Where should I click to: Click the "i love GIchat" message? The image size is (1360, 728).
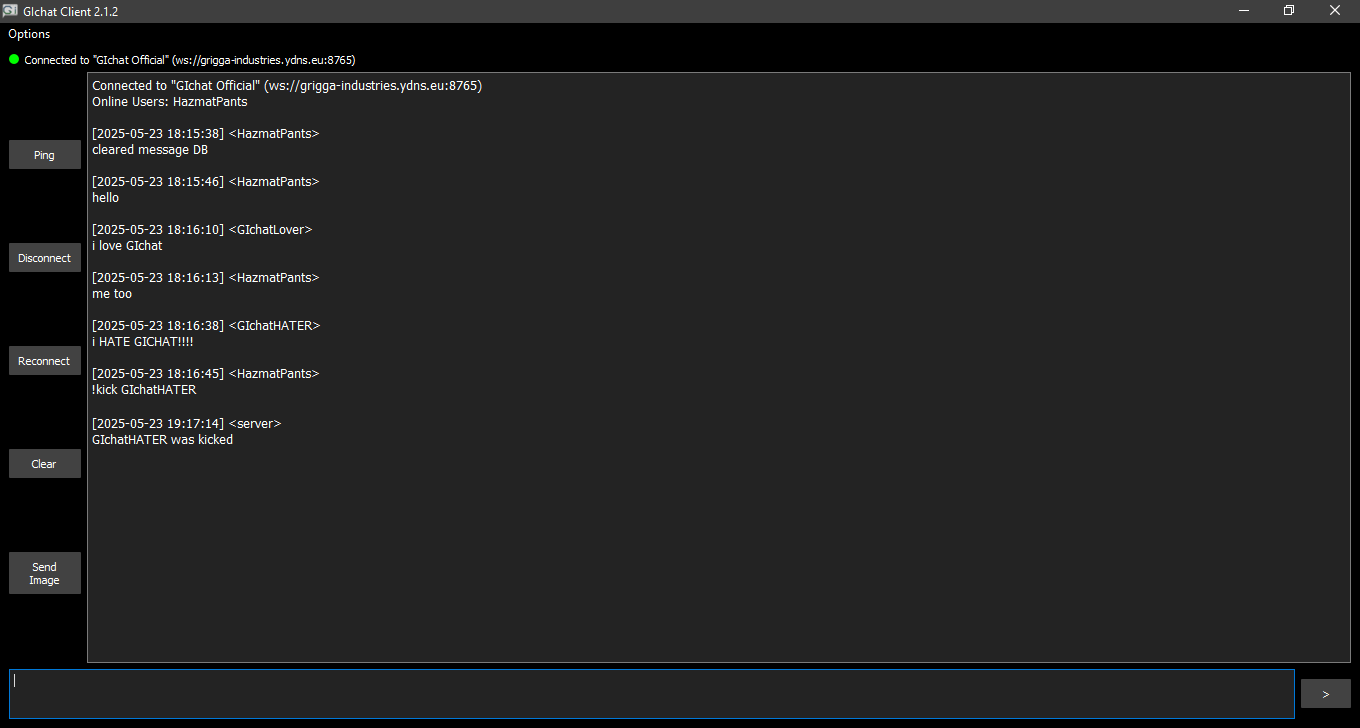click(127, 246)
